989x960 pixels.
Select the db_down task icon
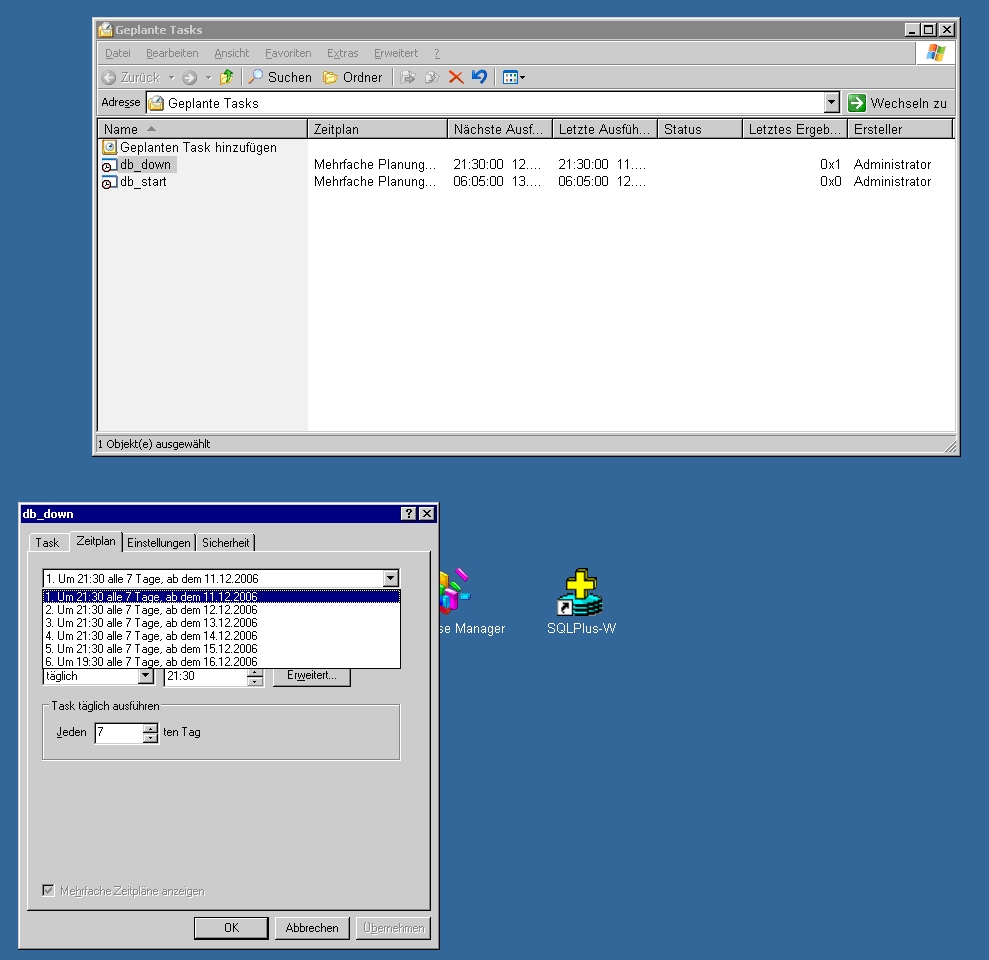[109, 165]
